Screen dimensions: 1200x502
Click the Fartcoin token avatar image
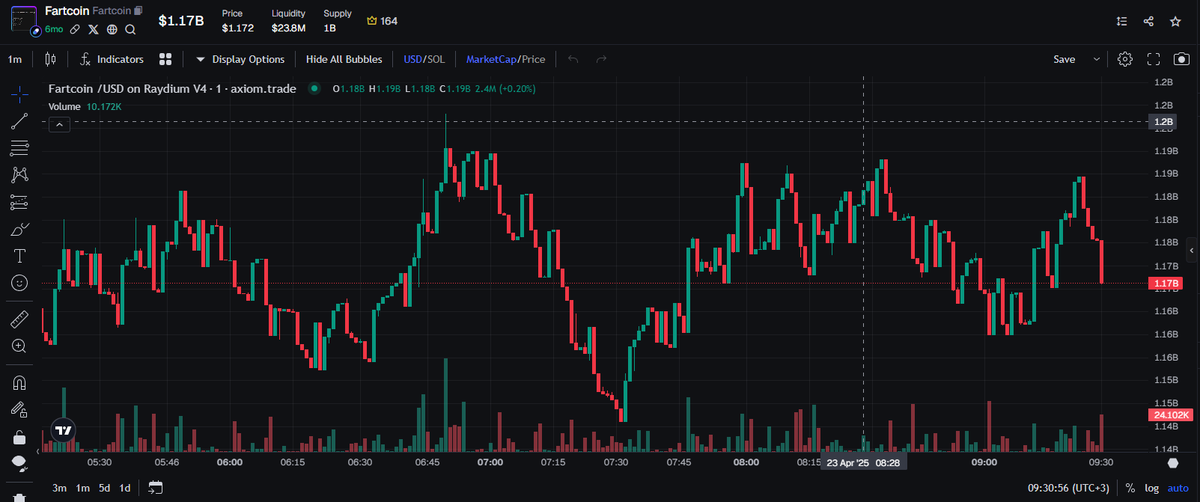[x=22, y=20]
